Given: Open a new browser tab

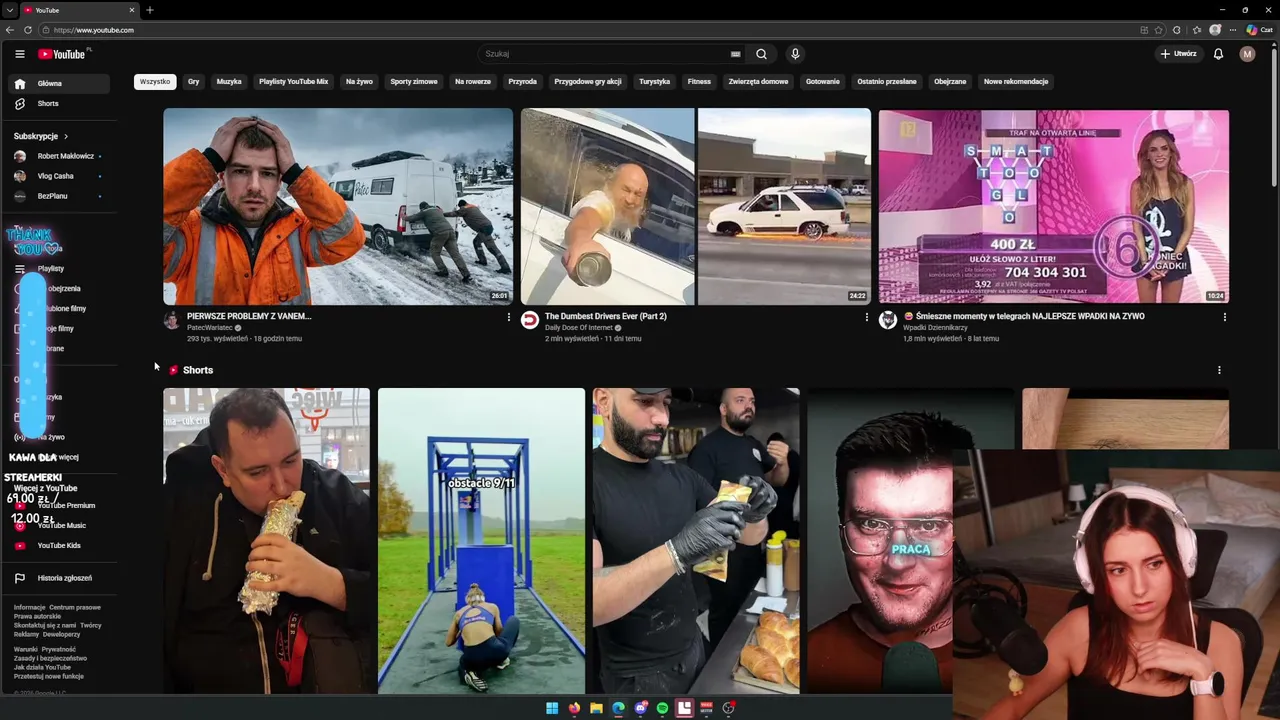Looking at the screenshot, I should click(x=149, y=10).
